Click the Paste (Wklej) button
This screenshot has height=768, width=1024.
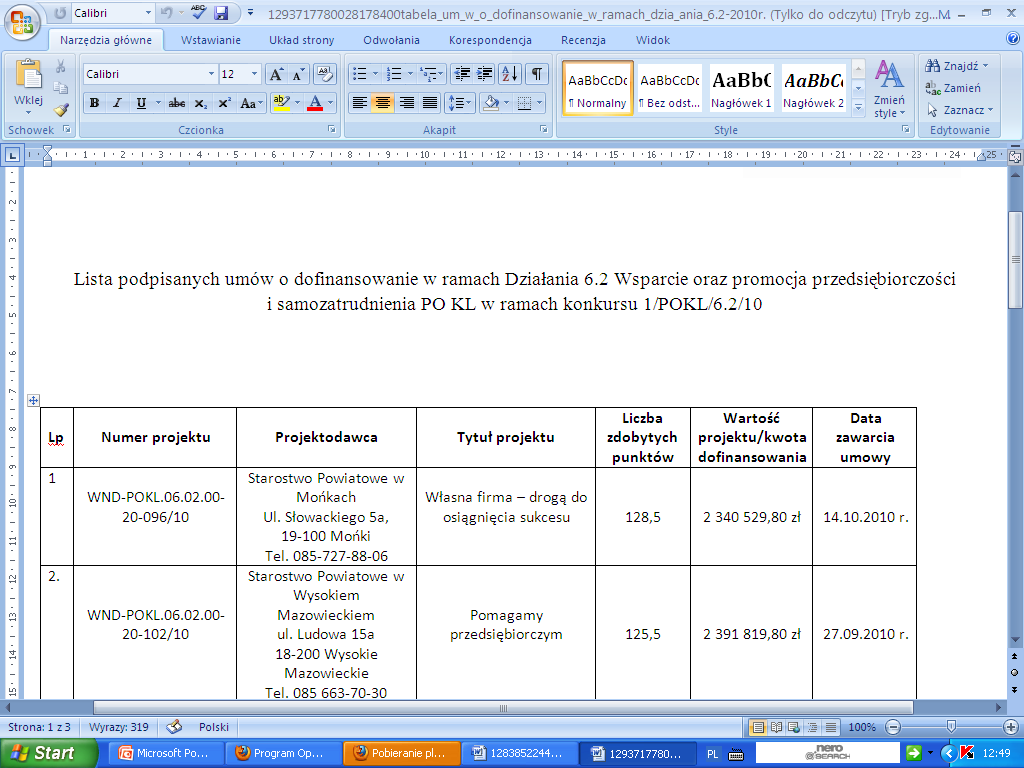[28, 84]
